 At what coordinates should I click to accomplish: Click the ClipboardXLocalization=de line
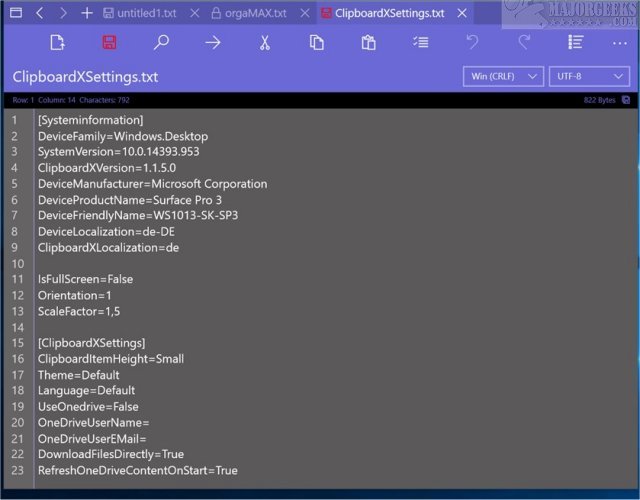[x=108, y=247]
